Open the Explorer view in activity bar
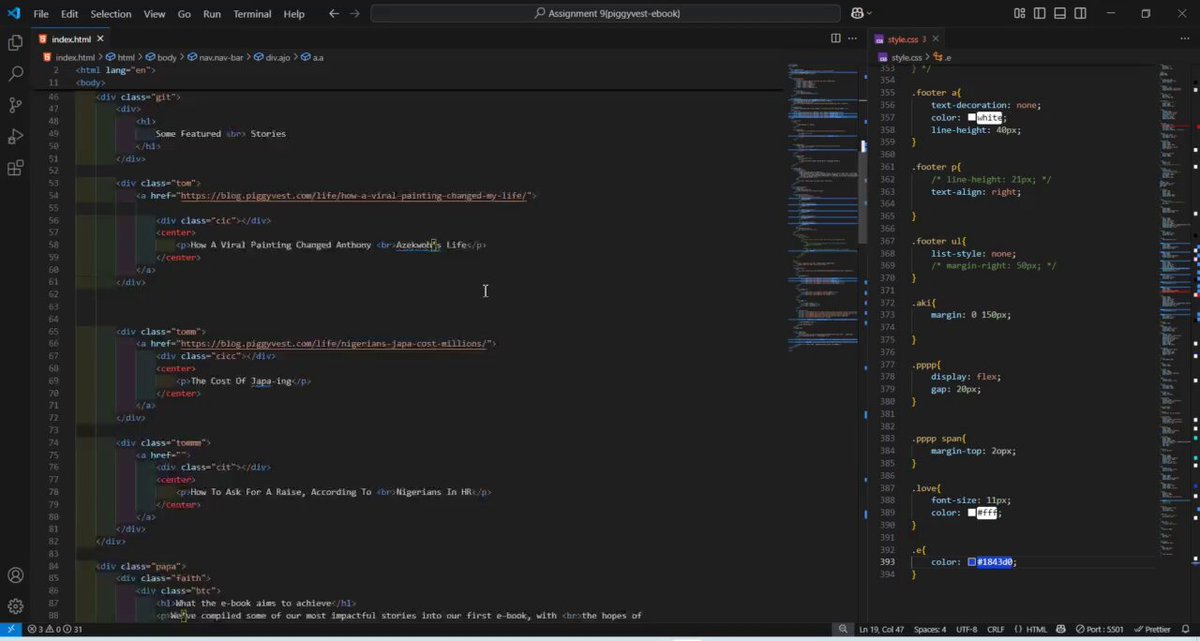This screenshot has width=1200, height=641. tap(15, 43)
